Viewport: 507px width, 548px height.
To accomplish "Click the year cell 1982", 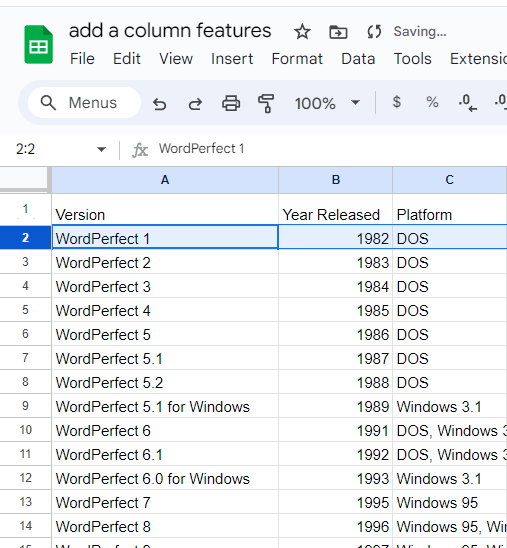I will pos(335,238).
